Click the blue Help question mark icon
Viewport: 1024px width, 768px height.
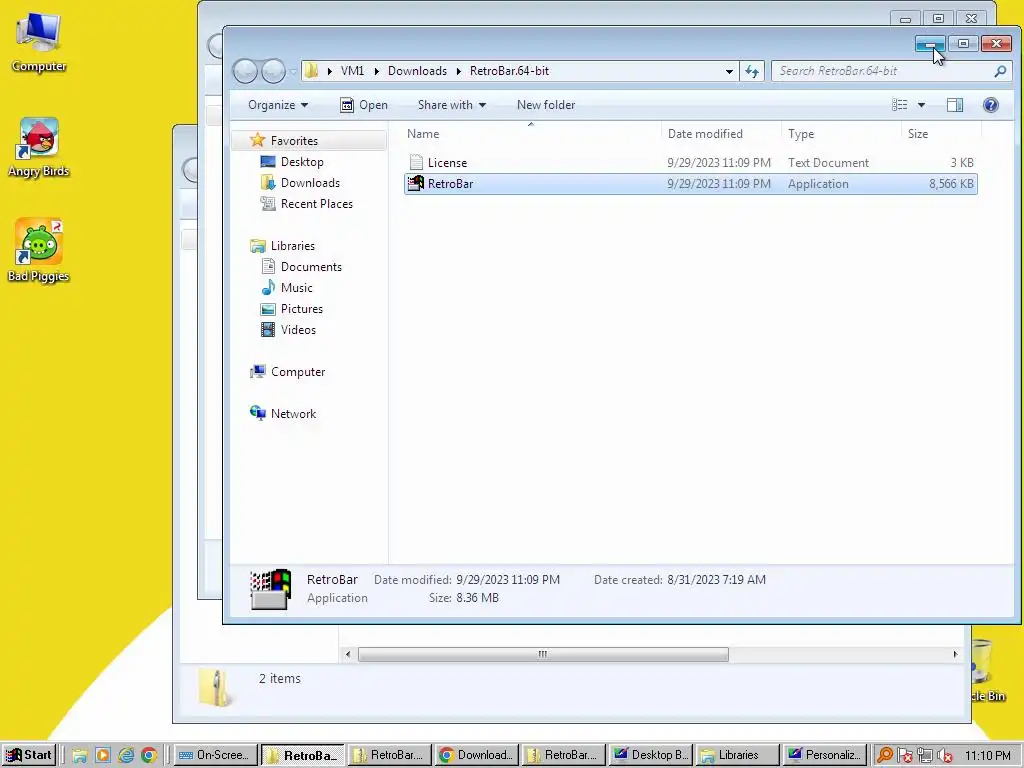click(x=991, y=104)
